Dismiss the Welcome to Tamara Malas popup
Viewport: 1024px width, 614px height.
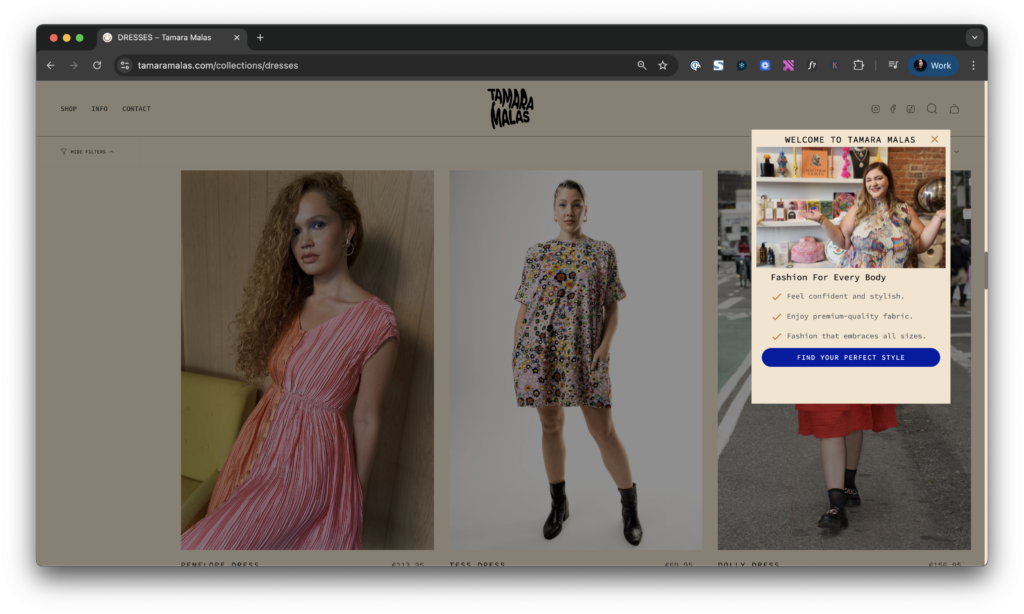click(x=934, y=139)
